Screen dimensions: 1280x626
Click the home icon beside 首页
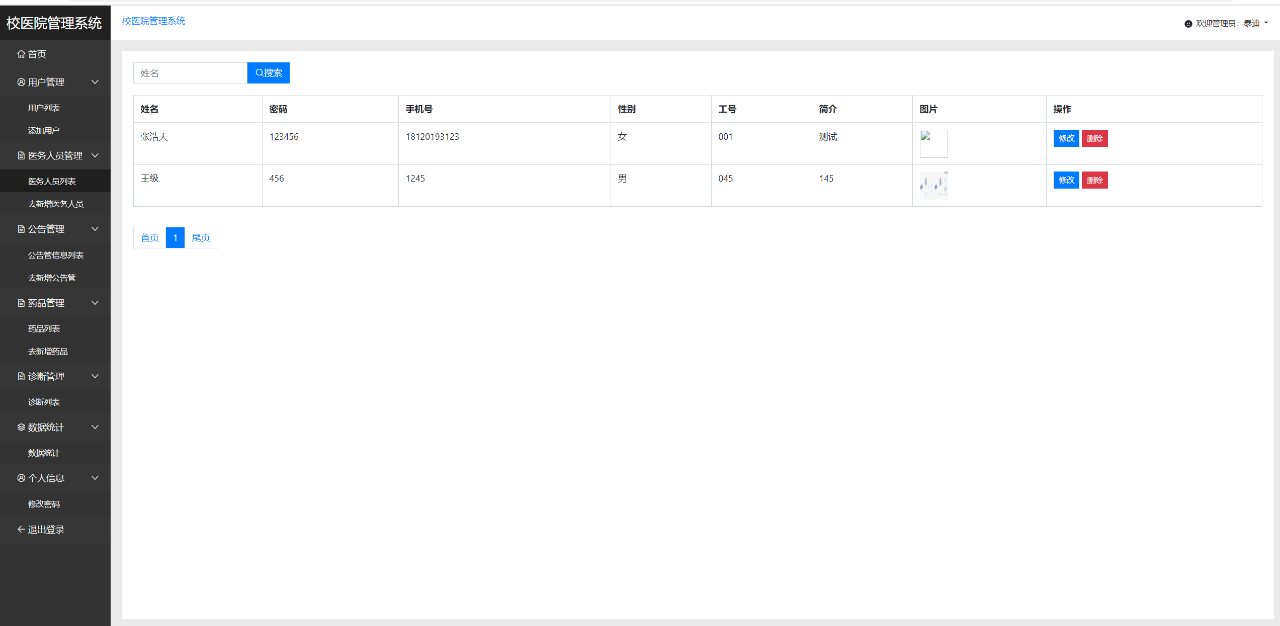[21, 54]
